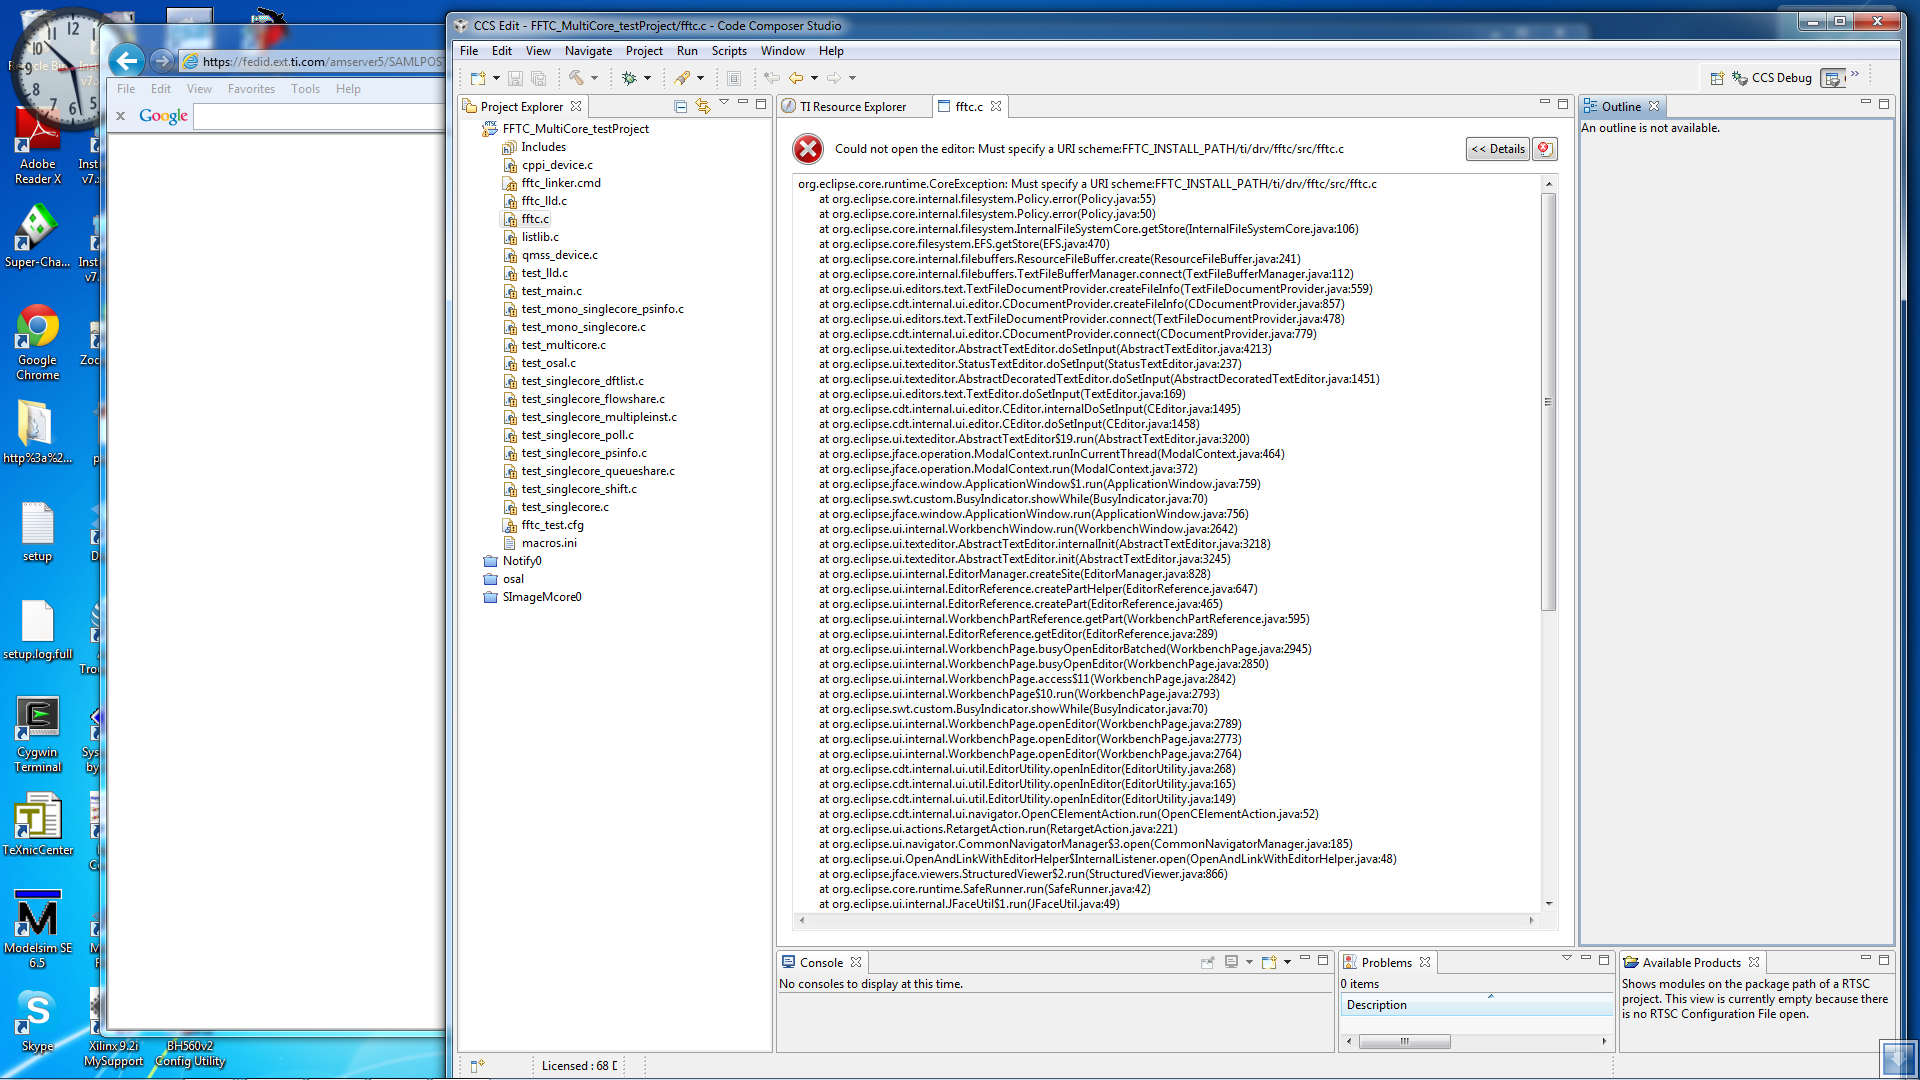Open the Scripts menu
Viewport: 1920px width, 1080px height.
click(728, 51)
